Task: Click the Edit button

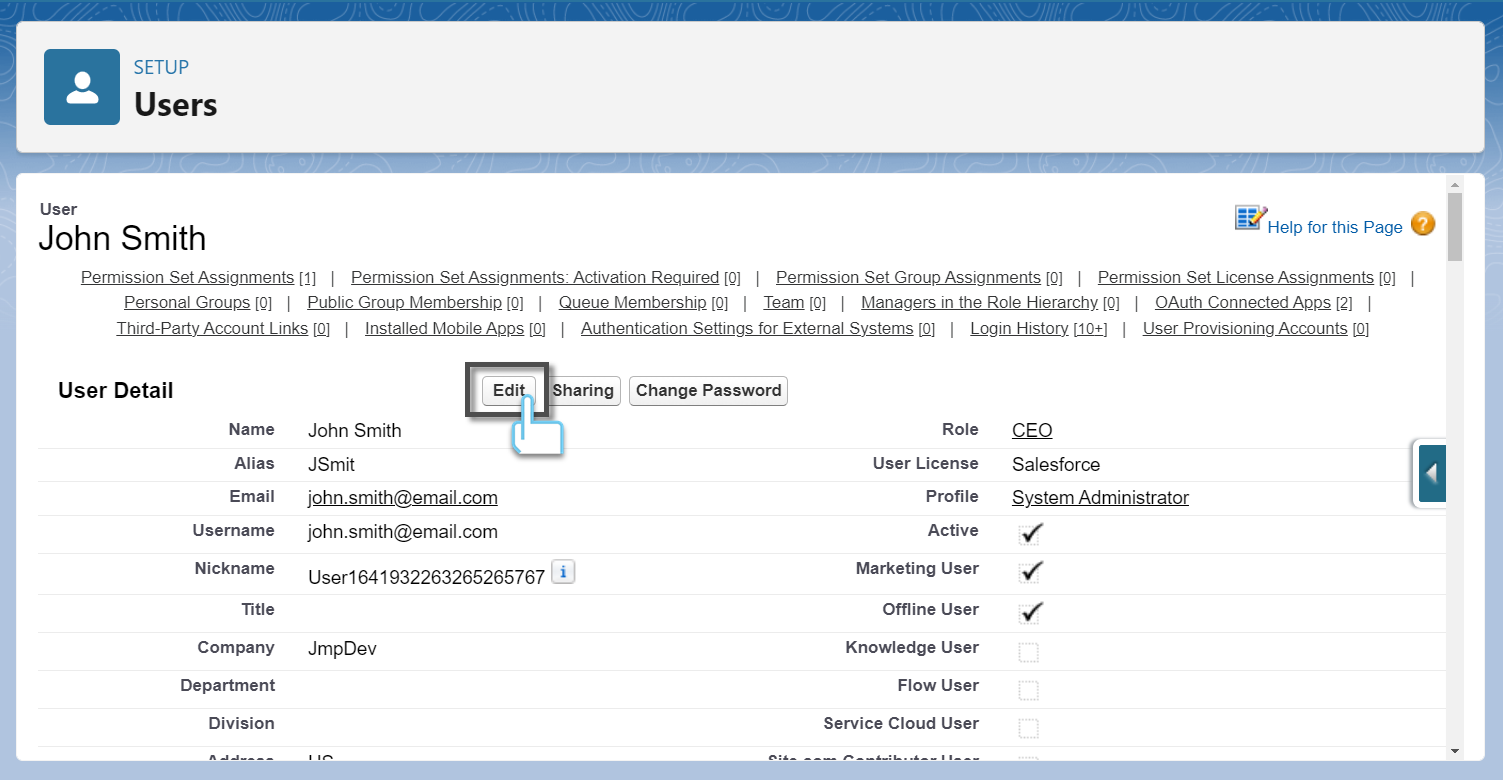Action: [x=508, y=391]
